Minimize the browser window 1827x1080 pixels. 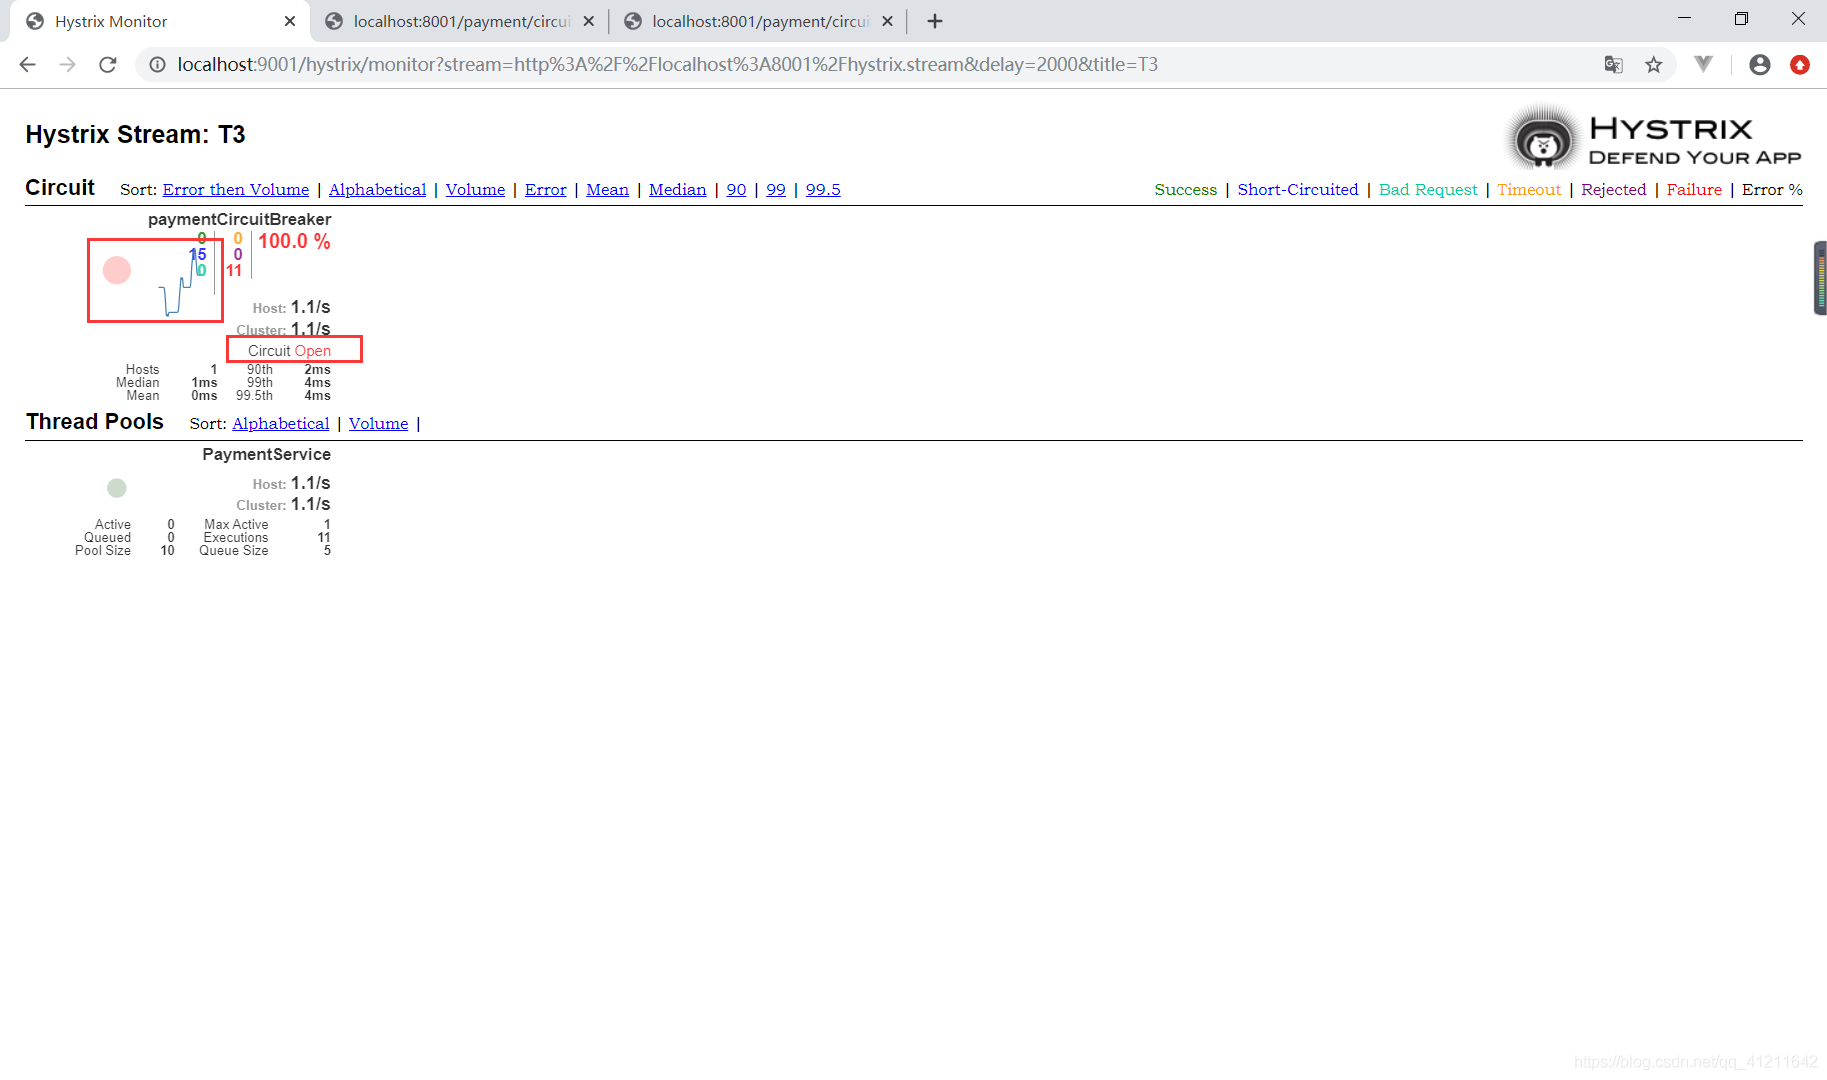pos(1684,19)
